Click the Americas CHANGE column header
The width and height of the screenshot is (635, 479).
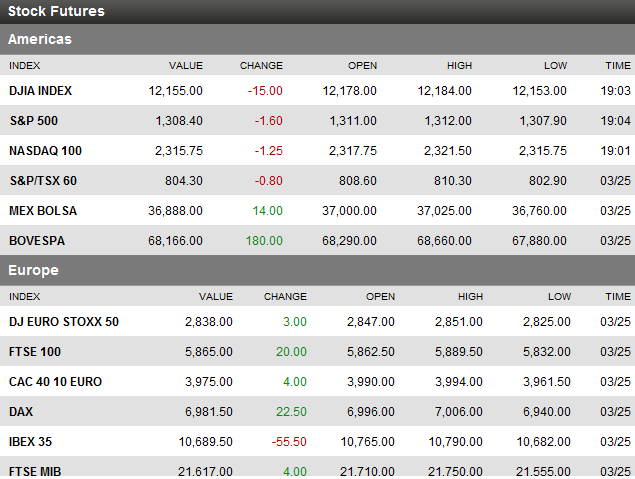click(x=261, y=66)
